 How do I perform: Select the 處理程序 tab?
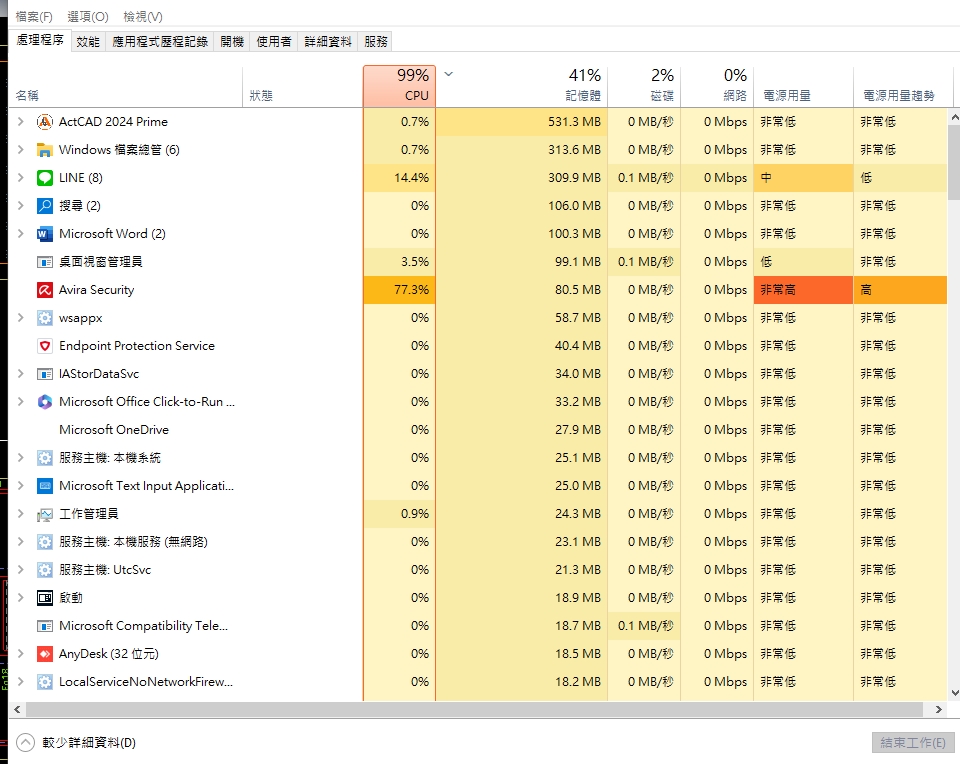pyautogui.click(x=40, y=40)
